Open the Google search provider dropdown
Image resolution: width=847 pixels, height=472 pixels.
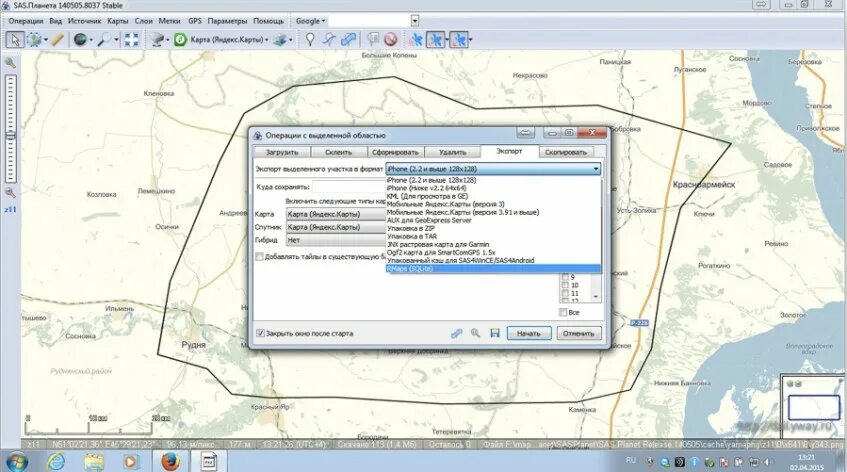[310, 21]
